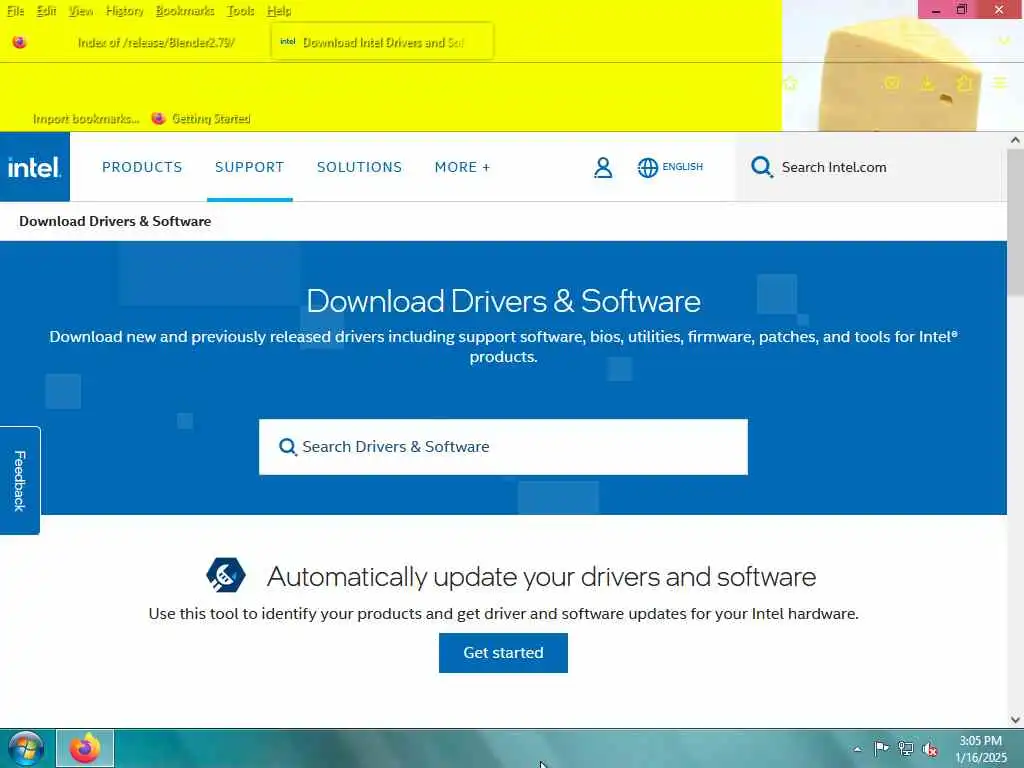Screen dimensions: 1024x768
Task: Click Import bookmarks... in bookmarks toolbar
Action: (86, 119)
